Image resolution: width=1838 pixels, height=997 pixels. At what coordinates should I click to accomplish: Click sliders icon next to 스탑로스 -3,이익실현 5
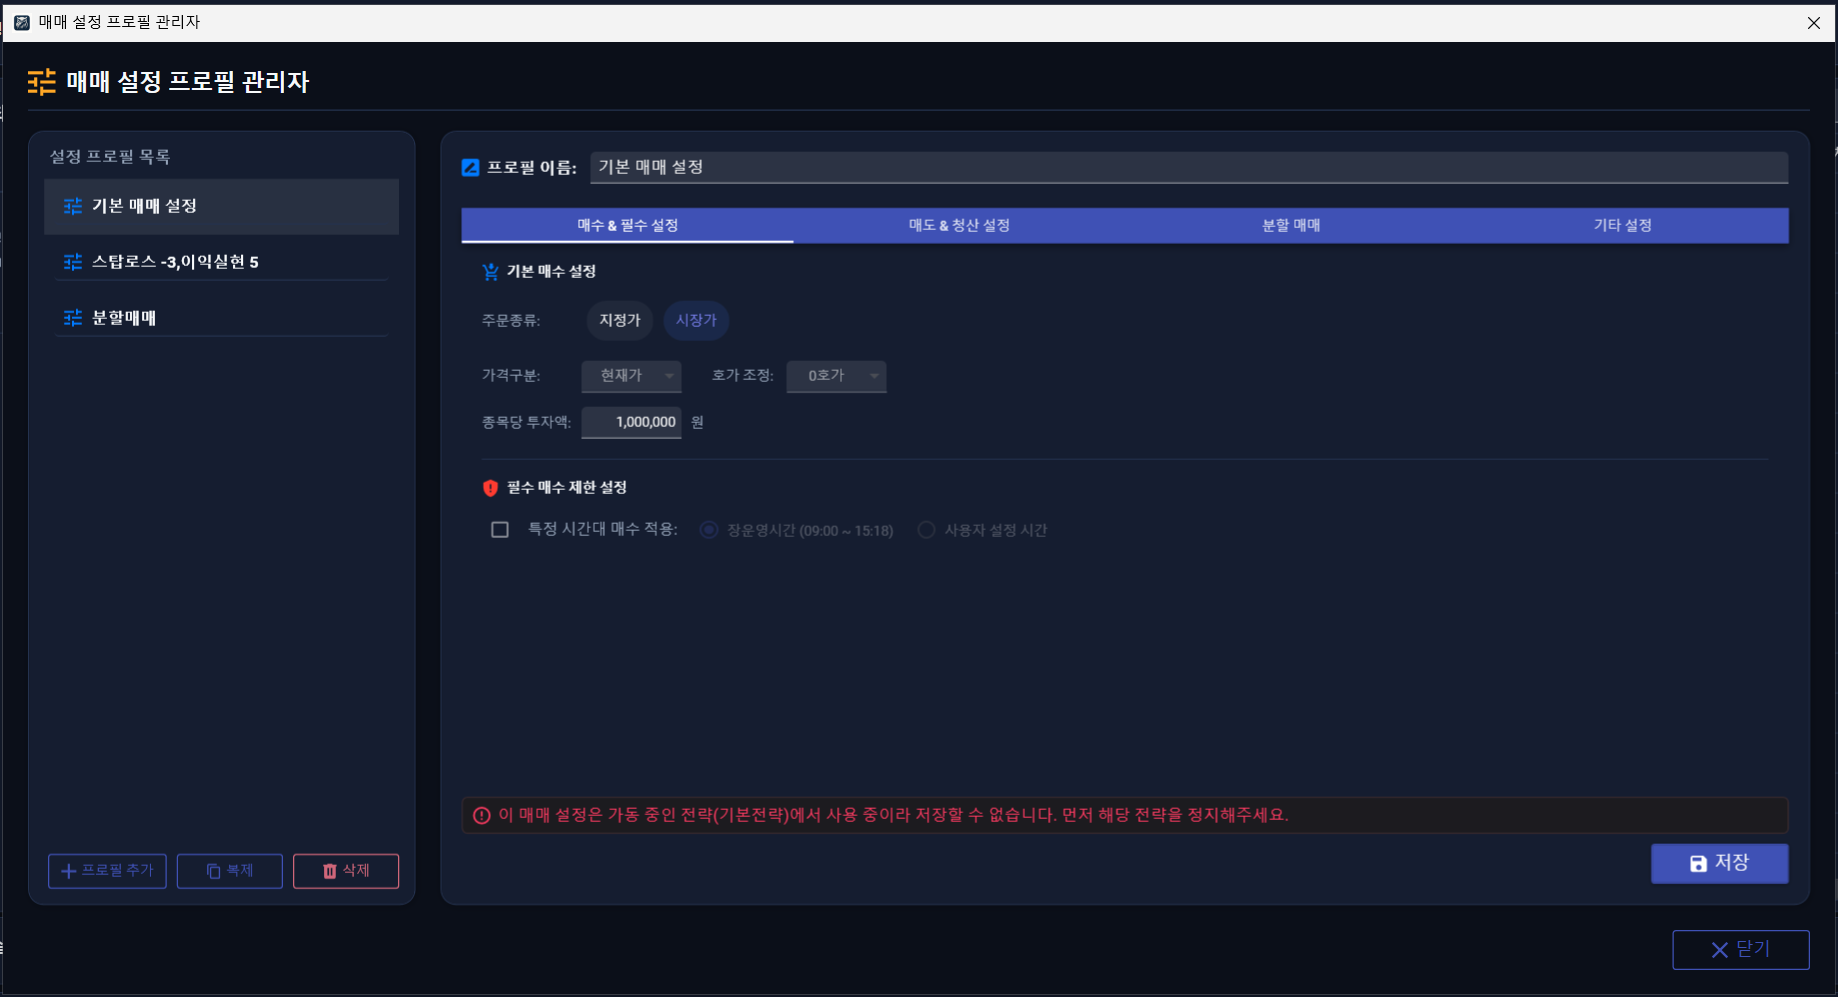coord(73,262)
